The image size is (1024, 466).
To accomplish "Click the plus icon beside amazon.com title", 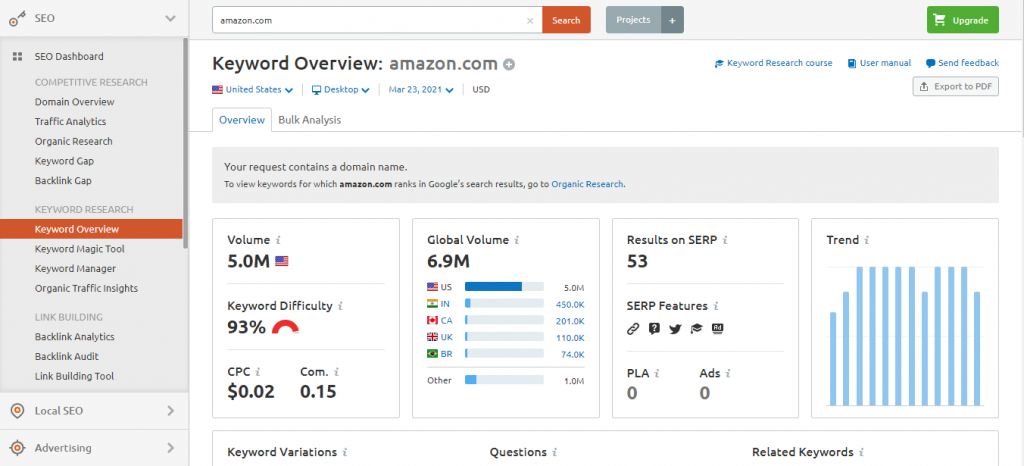I will (509, 64).
